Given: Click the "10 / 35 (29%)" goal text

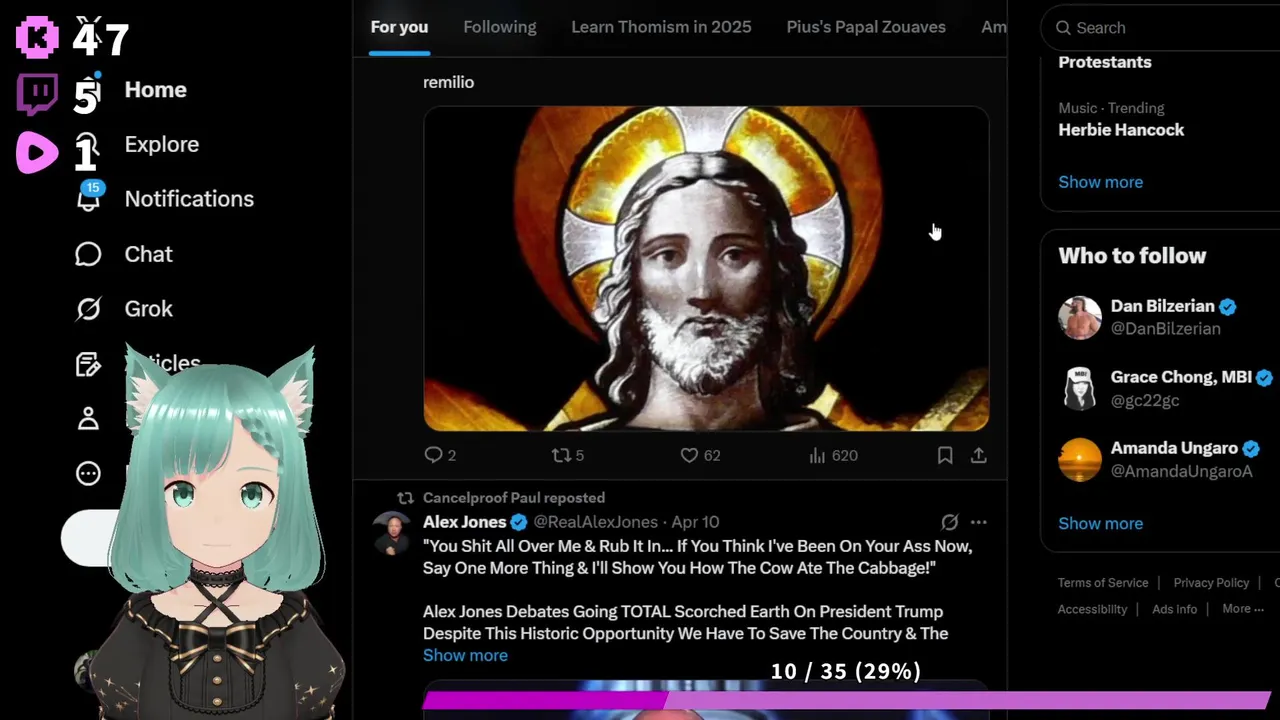Looking at the screenshot, I should point(845,671).
